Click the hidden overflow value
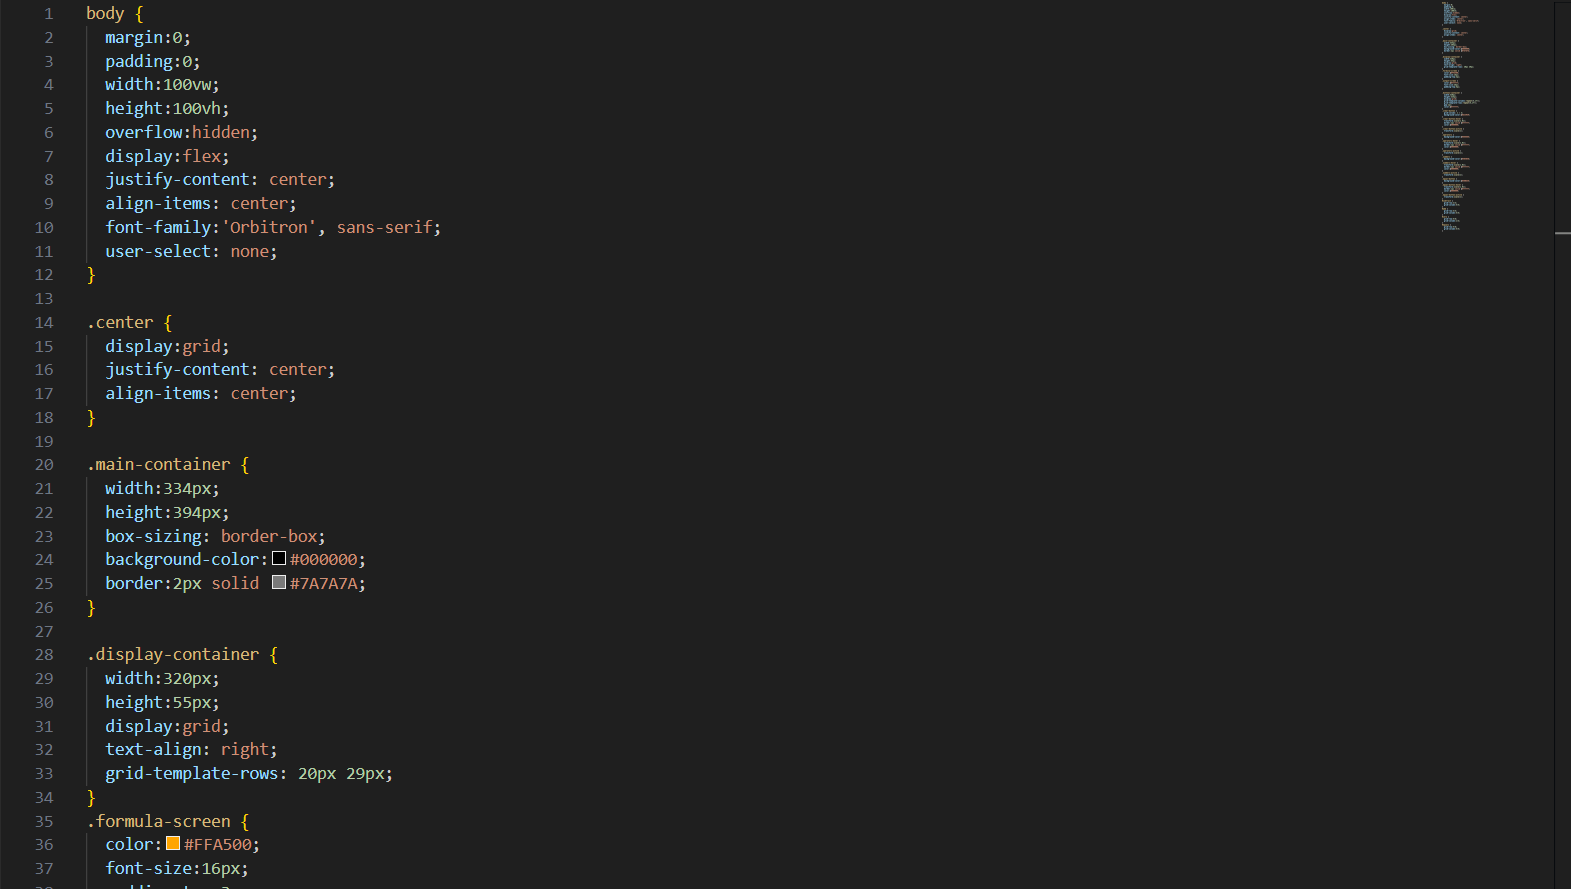 221,132
